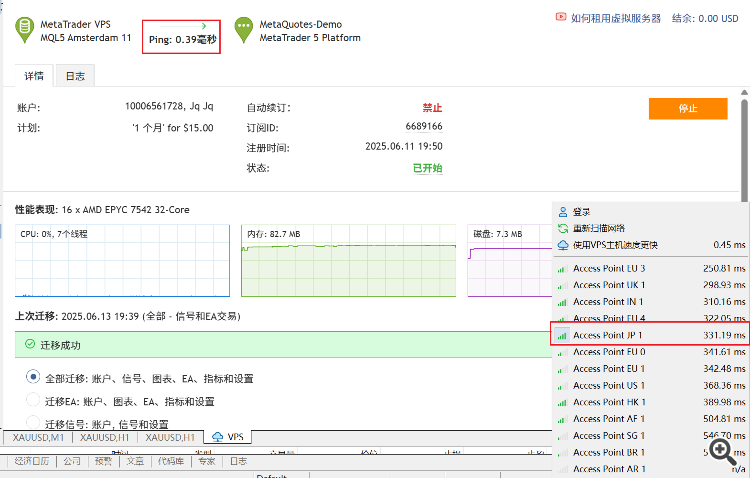This screenshot has height=478, width=750.
Task: Open the 代码库 bottom tab
Action: [x=171, y=461]
